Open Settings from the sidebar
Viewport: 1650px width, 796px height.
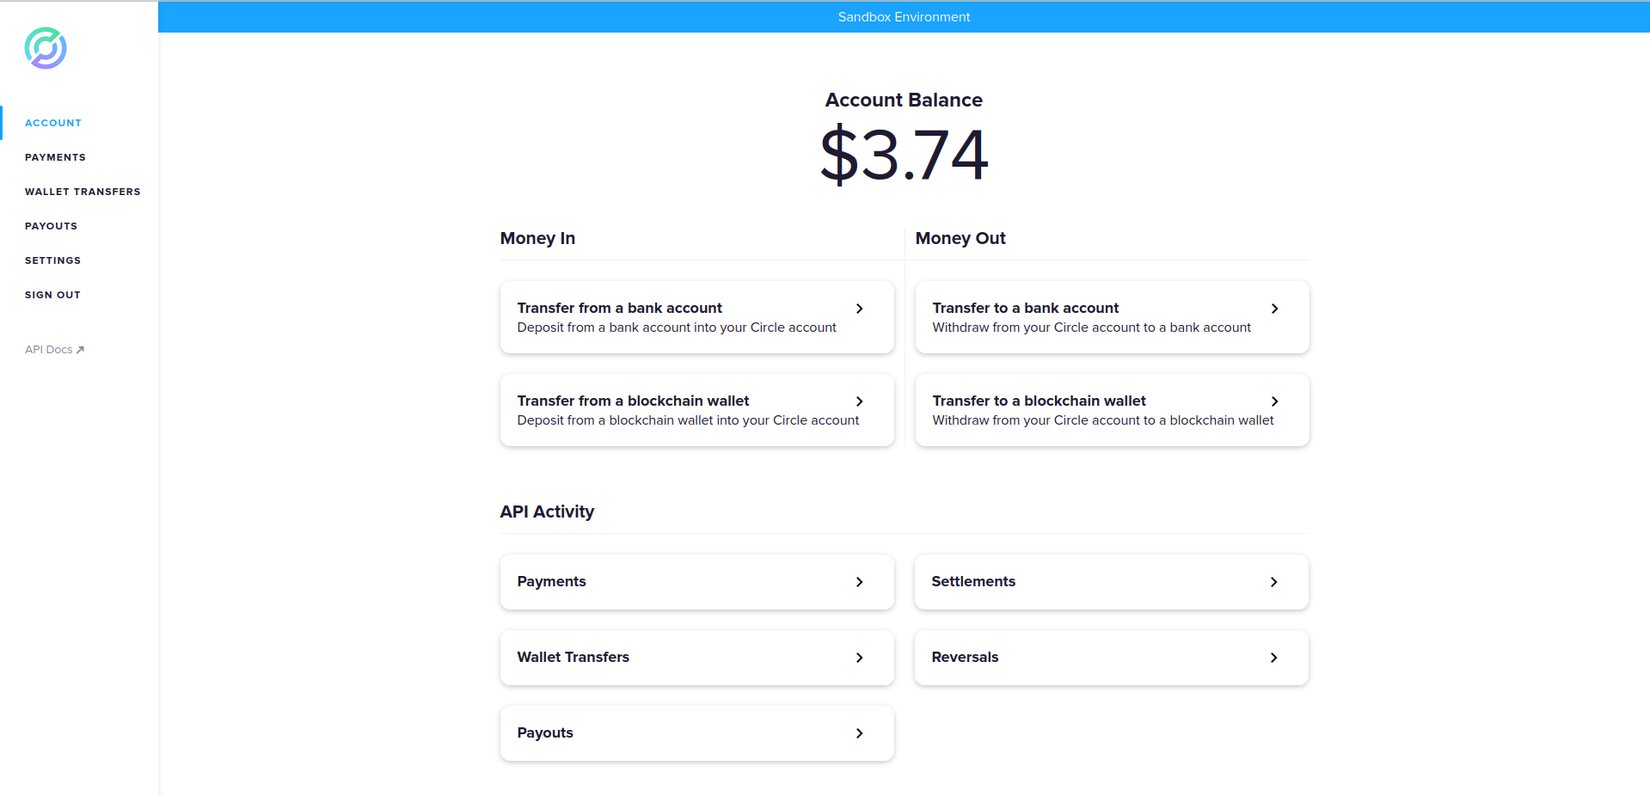tap(53, 261)
